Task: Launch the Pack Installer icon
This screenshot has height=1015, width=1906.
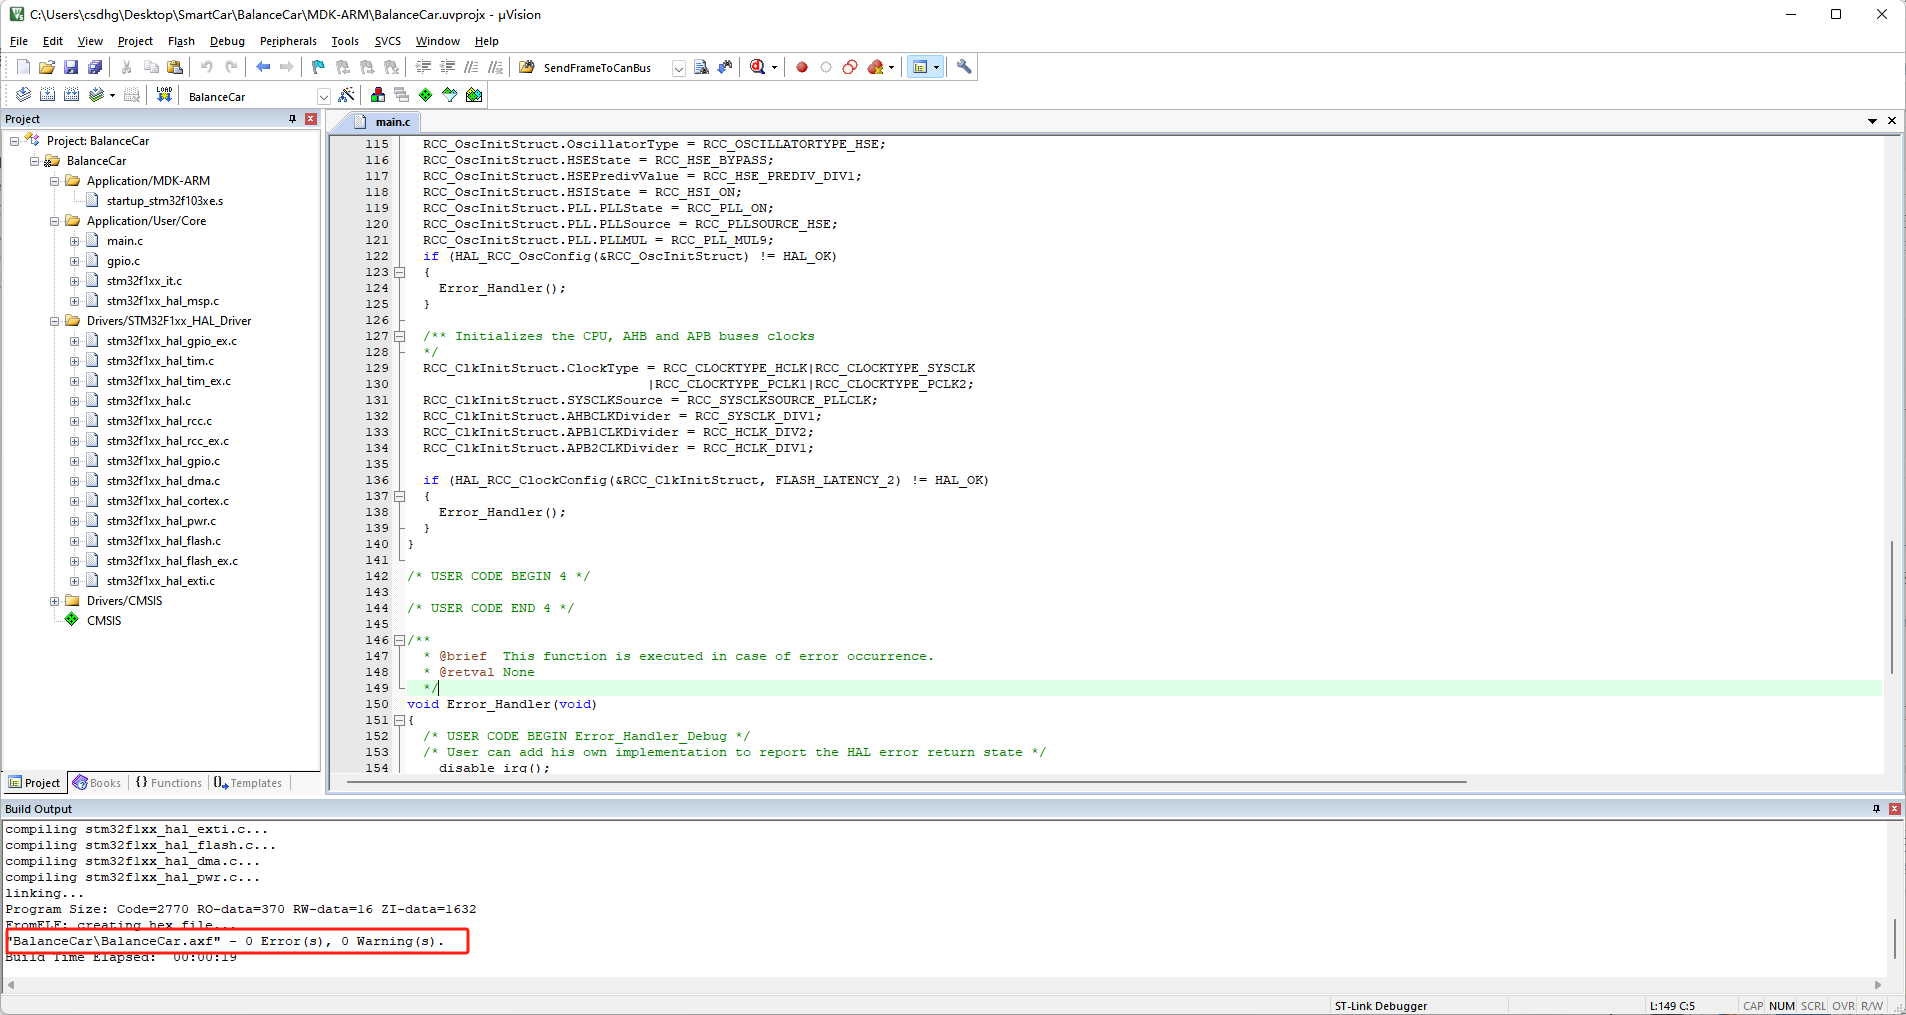Action: coord(474,95)
